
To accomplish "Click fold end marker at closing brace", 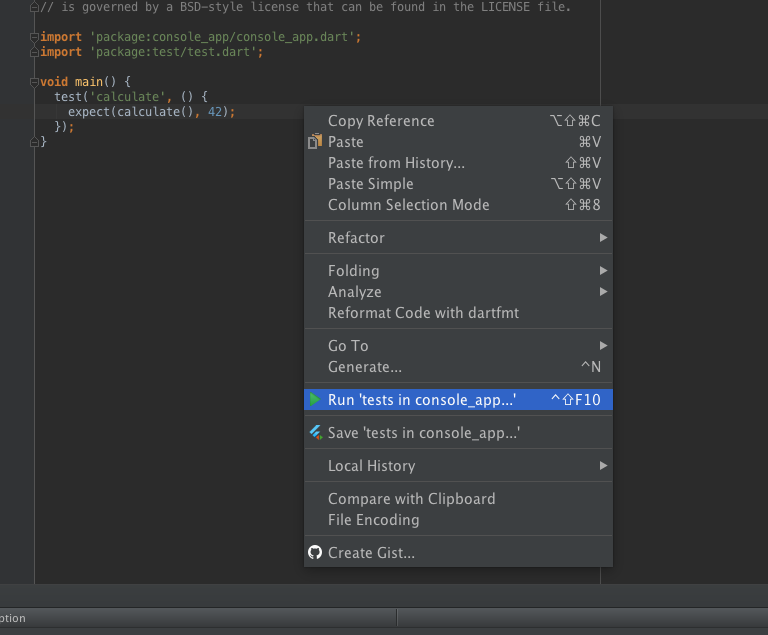I will tap(34, 142).
